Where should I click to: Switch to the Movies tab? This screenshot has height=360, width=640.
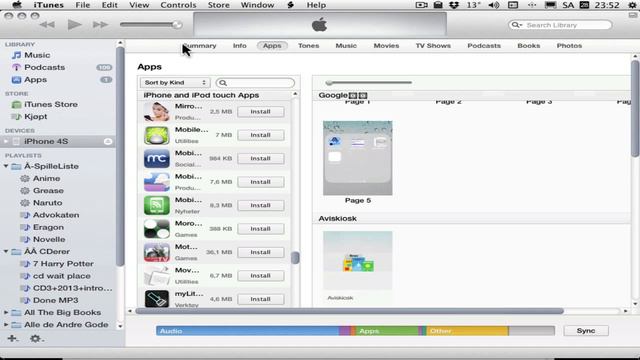coord(387,46)
